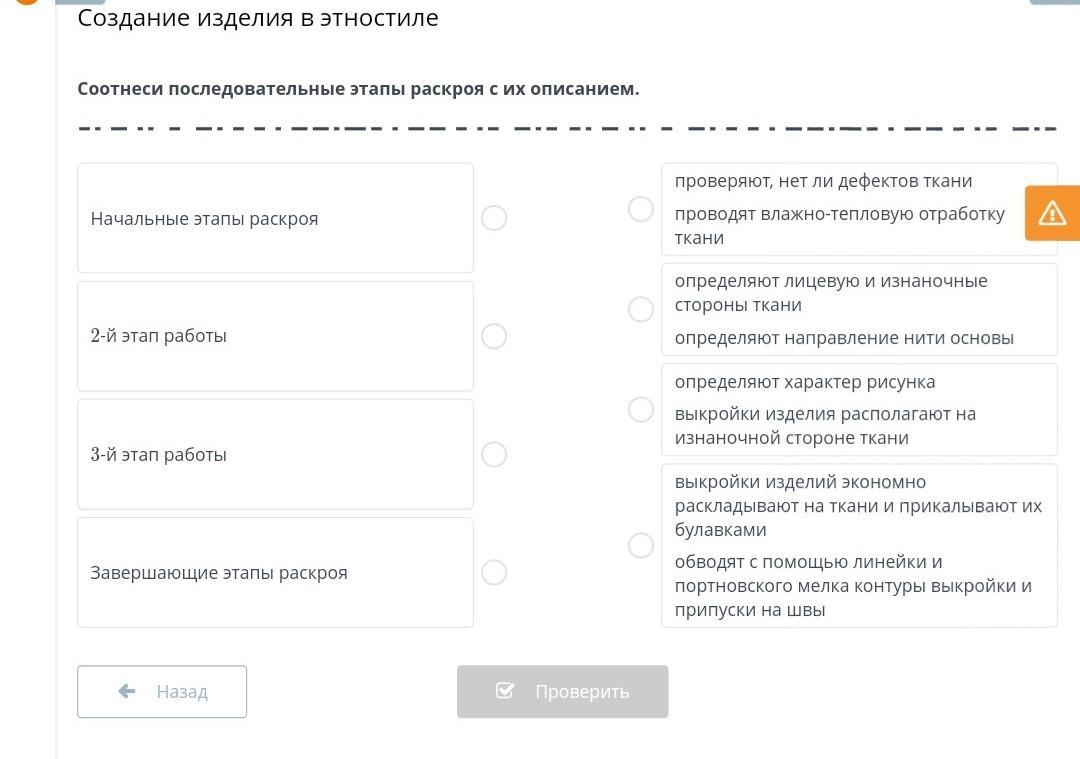Select circle beside 'выкройки изделий экономно' answer
The height and width of the screenshot is (759, 1080).
[641, 545]
